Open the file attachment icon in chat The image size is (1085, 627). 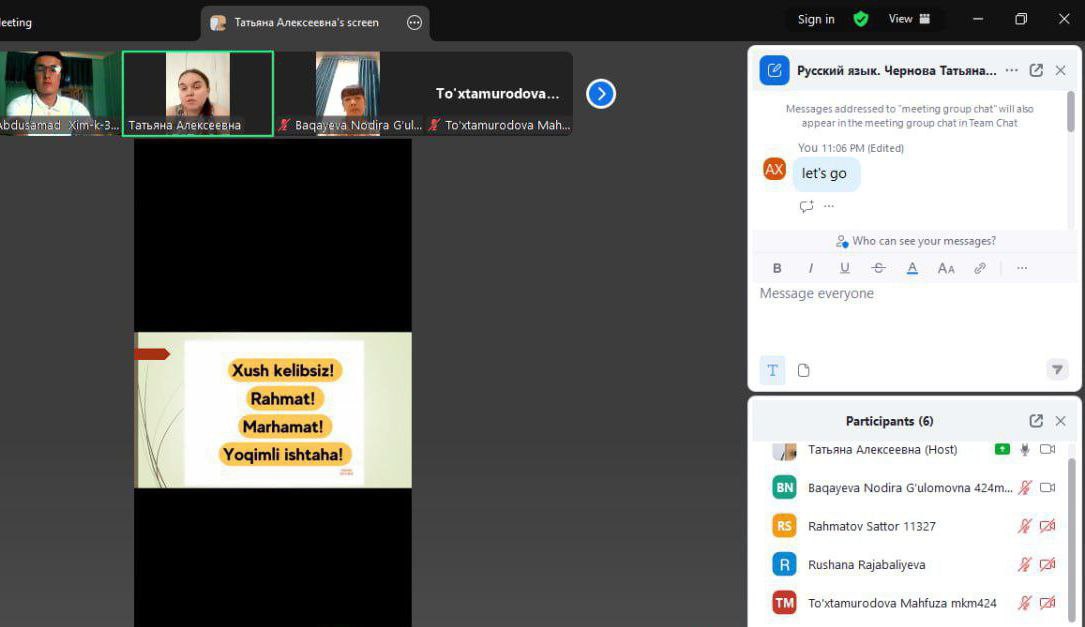point(804,370)
